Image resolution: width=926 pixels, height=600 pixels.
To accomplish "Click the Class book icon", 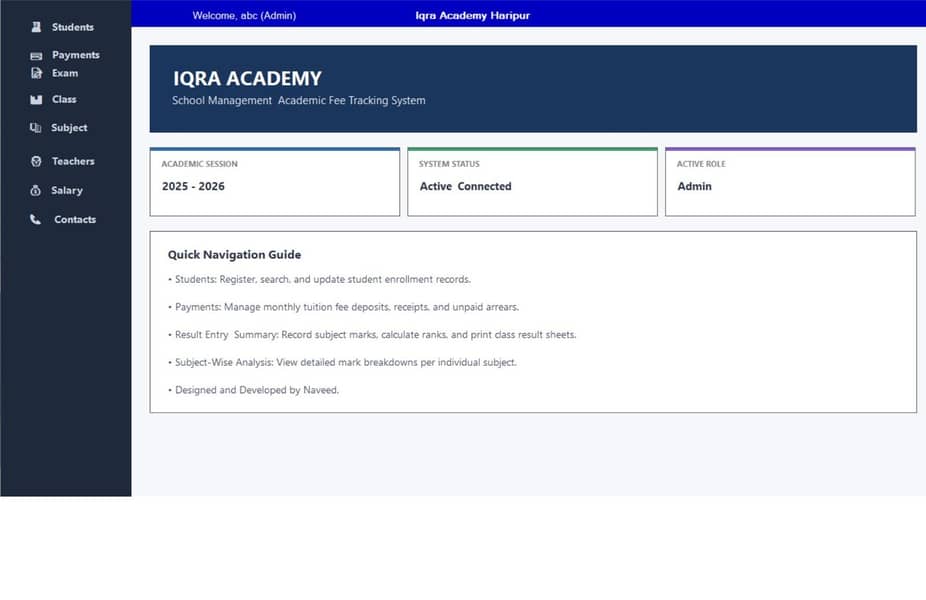I will coord(36,99).
